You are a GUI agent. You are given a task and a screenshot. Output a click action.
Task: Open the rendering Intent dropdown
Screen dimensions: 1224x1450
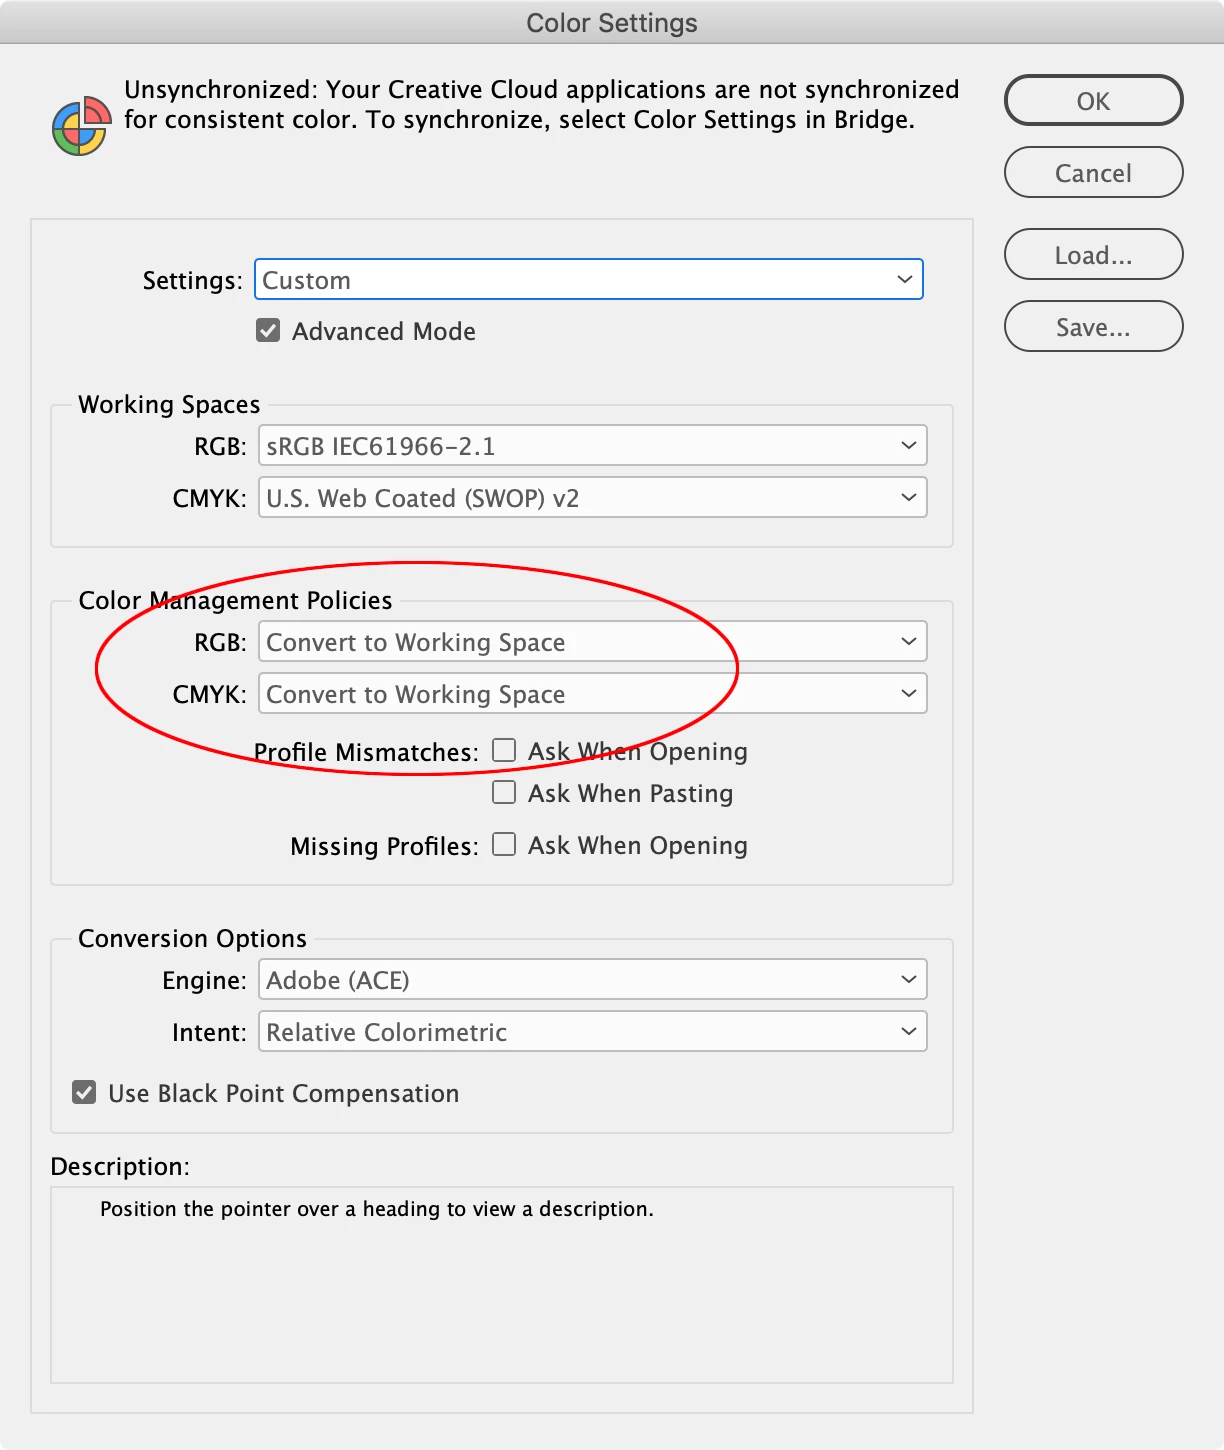593,1032
